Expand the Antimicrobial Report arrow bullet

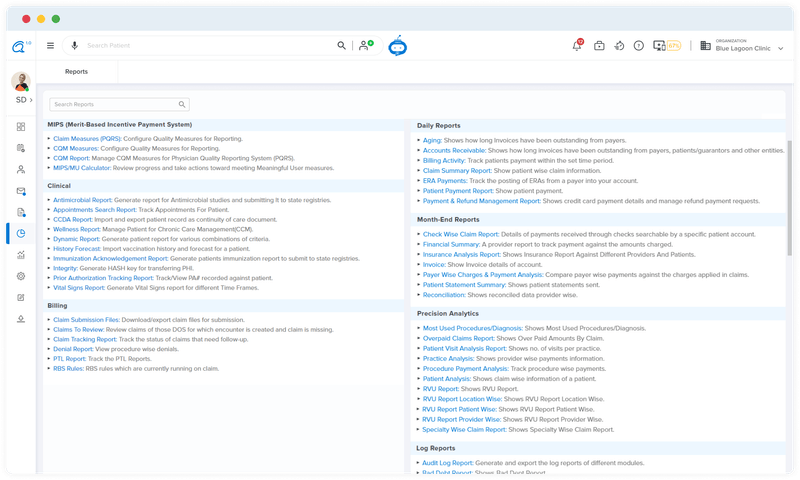click(49, 200)
